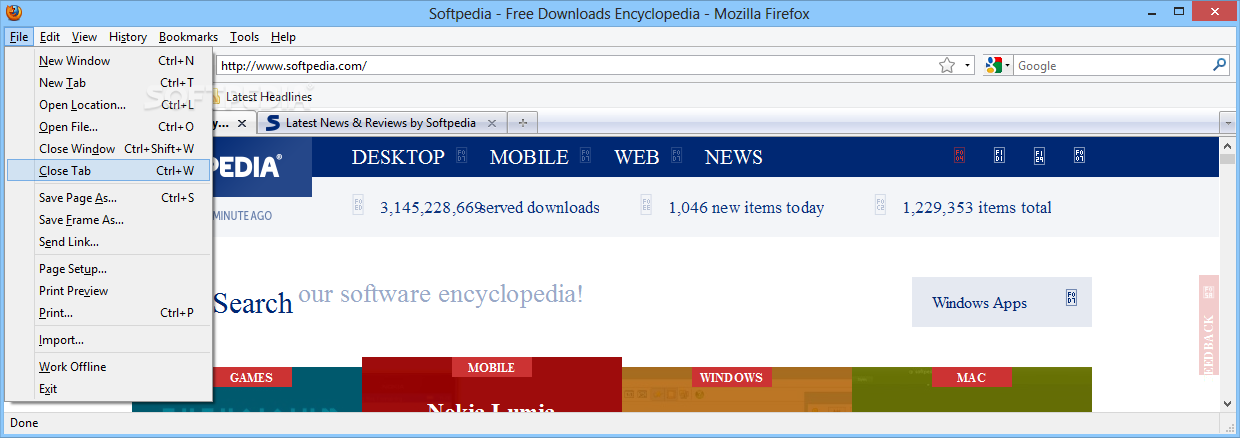Open the Tools menu
This screenshot has width=1240, height=438.
click(244, 37)
